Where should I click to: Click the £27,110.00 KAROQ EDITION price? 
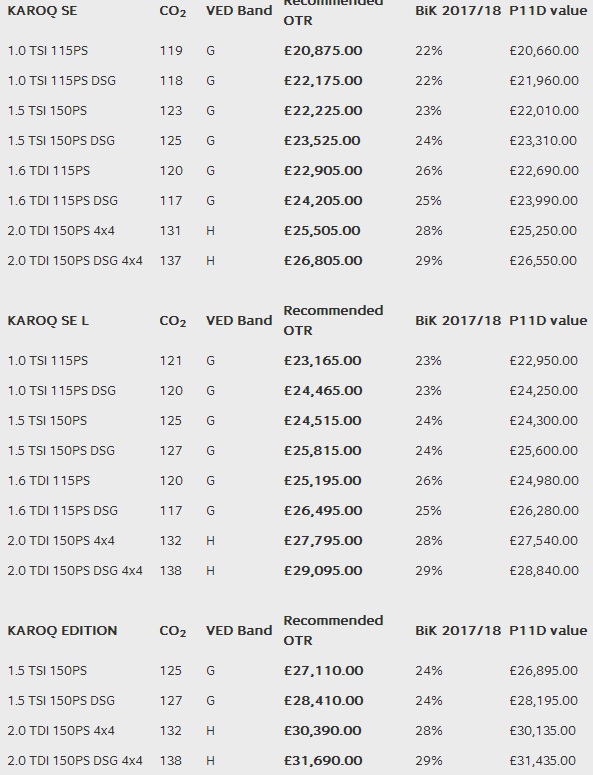(323, 671)
